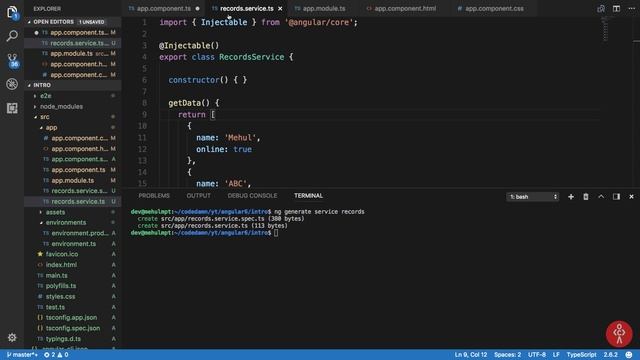Click the editor minimap
The image size is (640, 360).
(605, 29)
